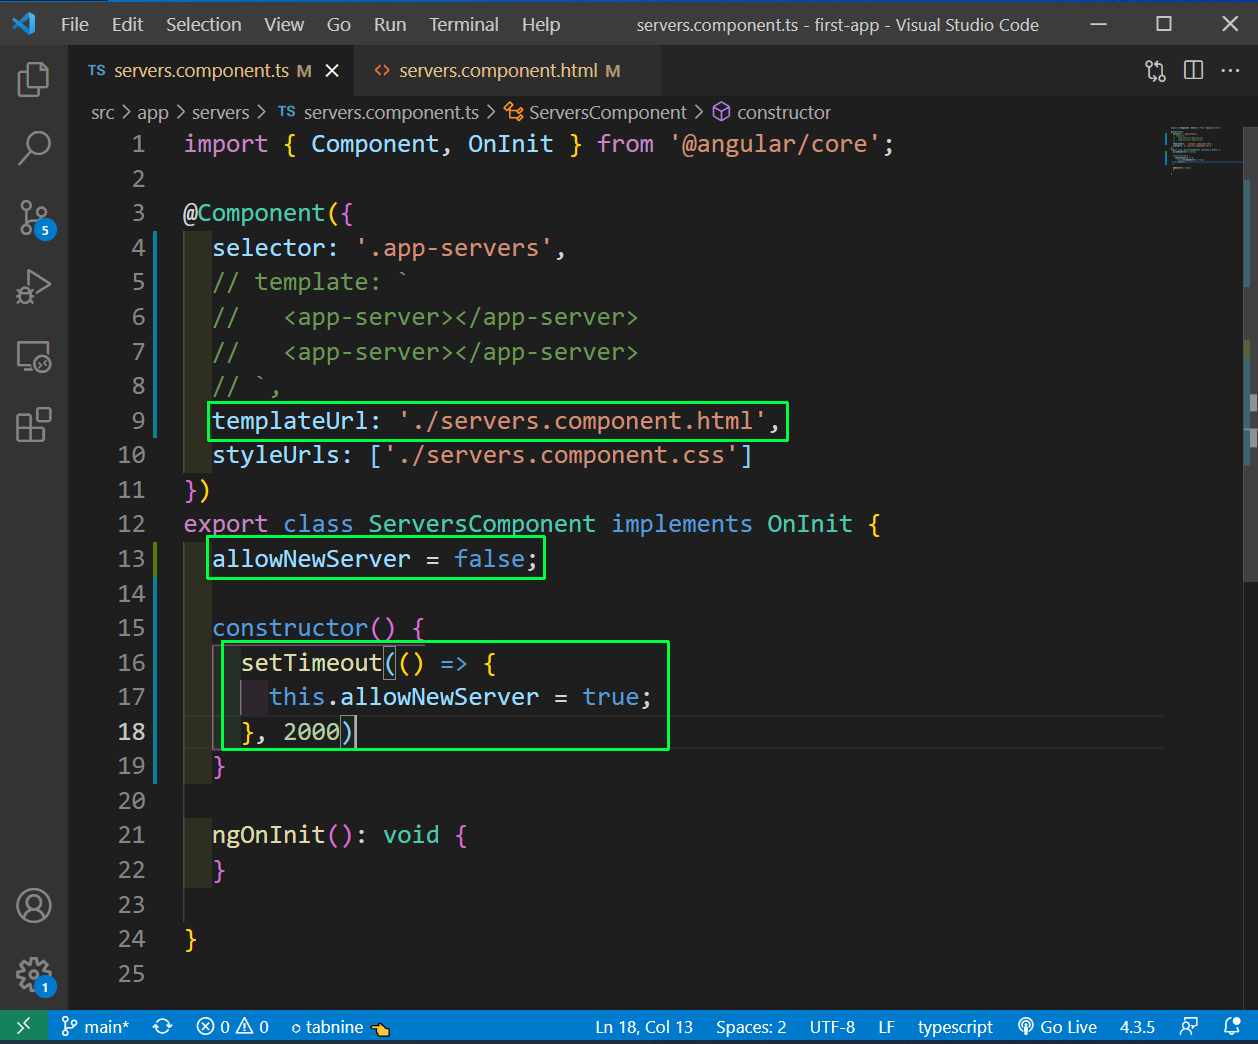Click TypeScript version 4.3.5
Image resolution: width=1258 pixels, height=1044 pixels.
(x=1137, y=1027)
